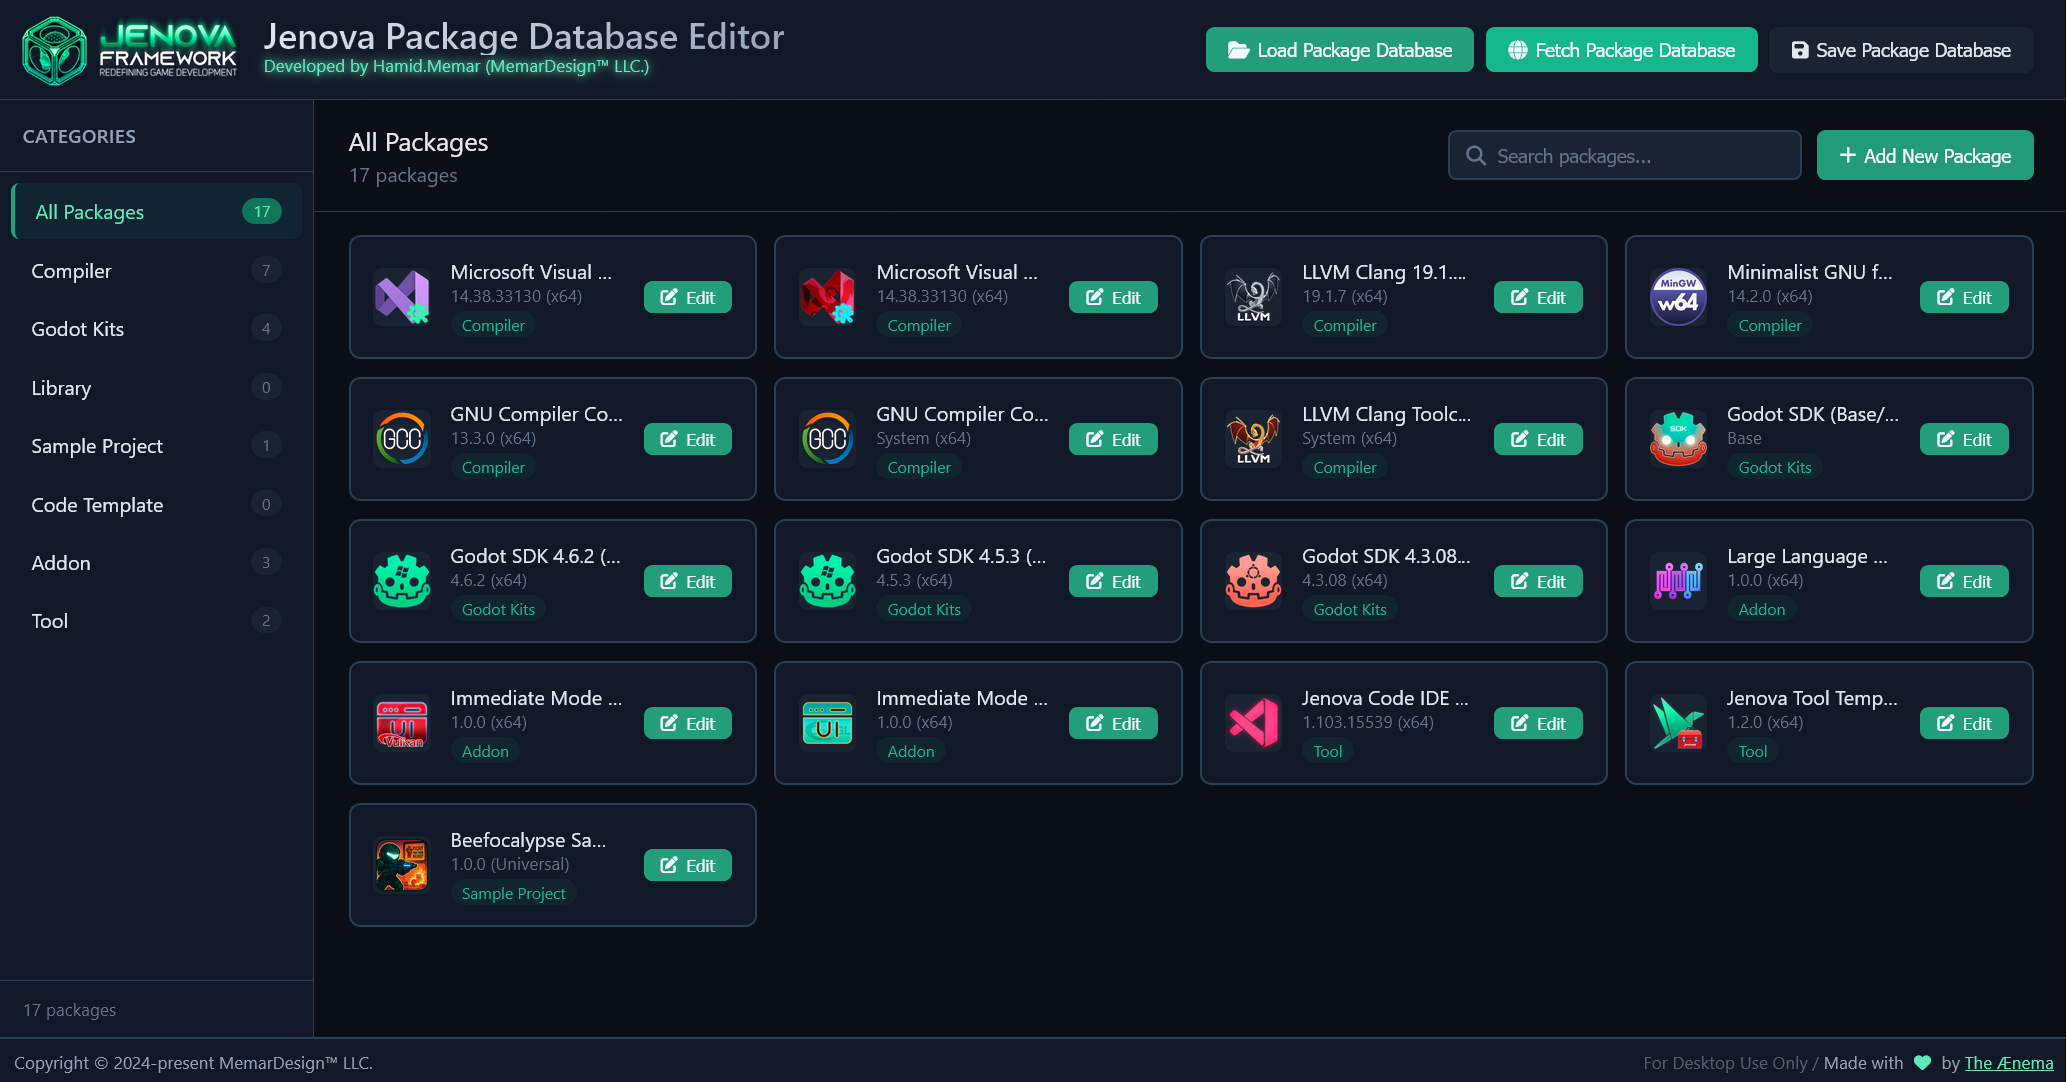Click the Jenova Framework logo
The width and height of the screenshot is (2067, 1082).
130,50
